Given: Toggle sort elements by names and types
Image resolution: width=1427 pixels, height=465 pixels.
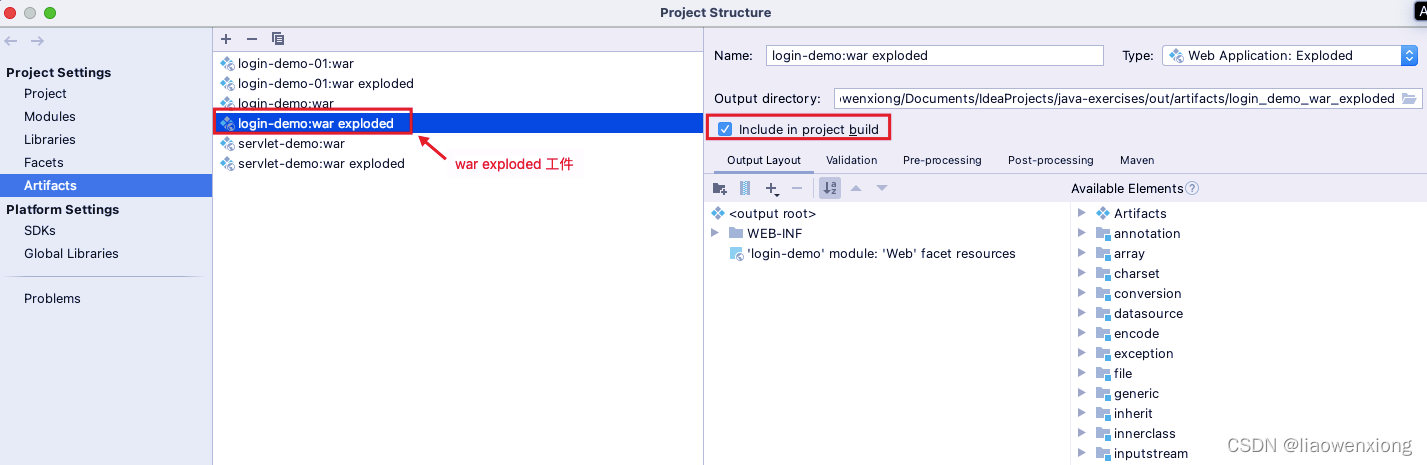Looking at the screenshot, I should point(830,188).
